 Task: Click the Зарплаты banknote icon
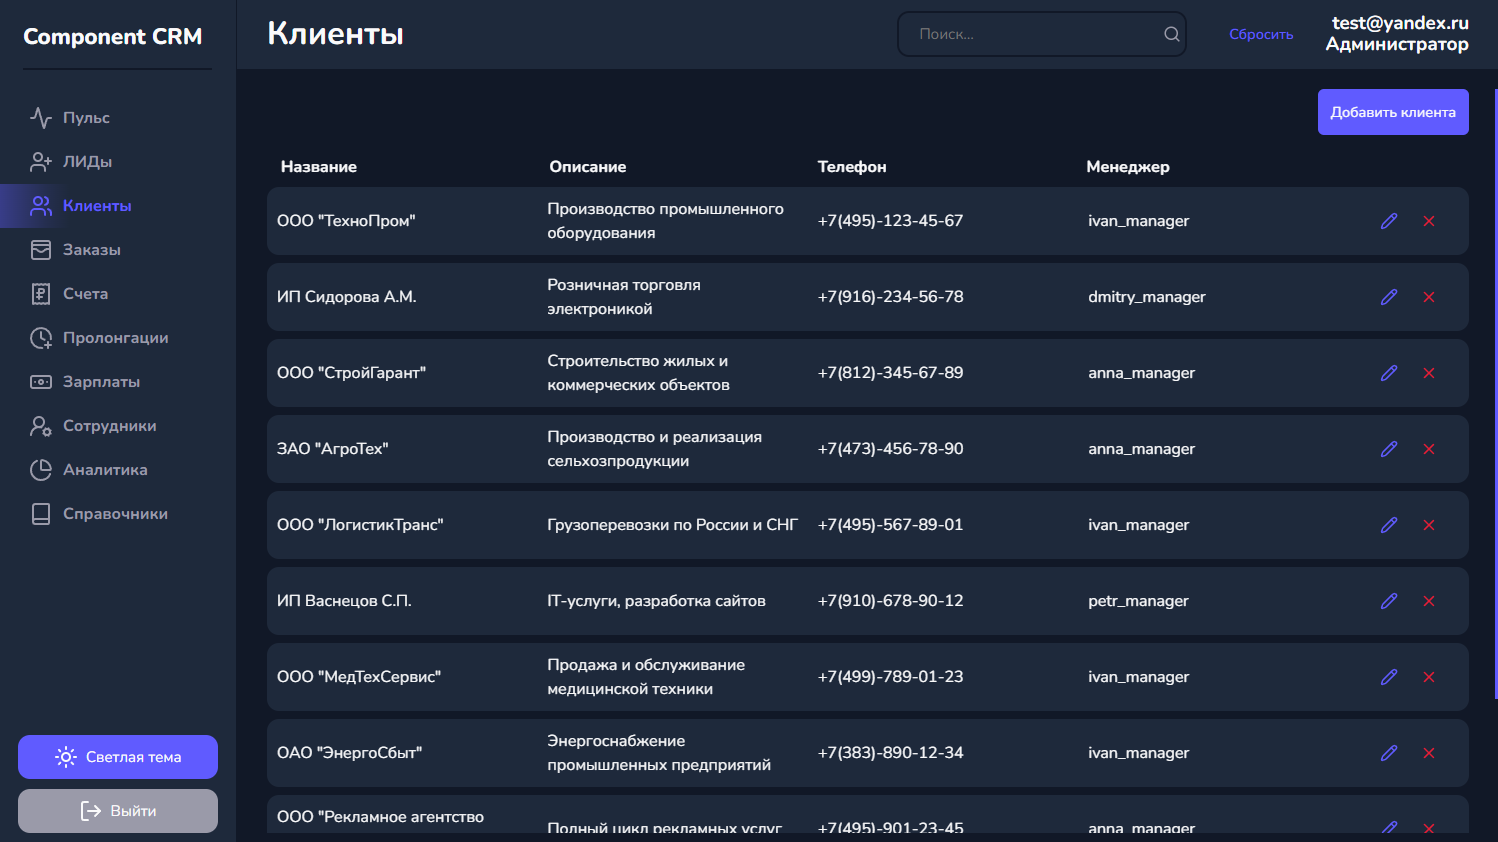click(41, 382)
